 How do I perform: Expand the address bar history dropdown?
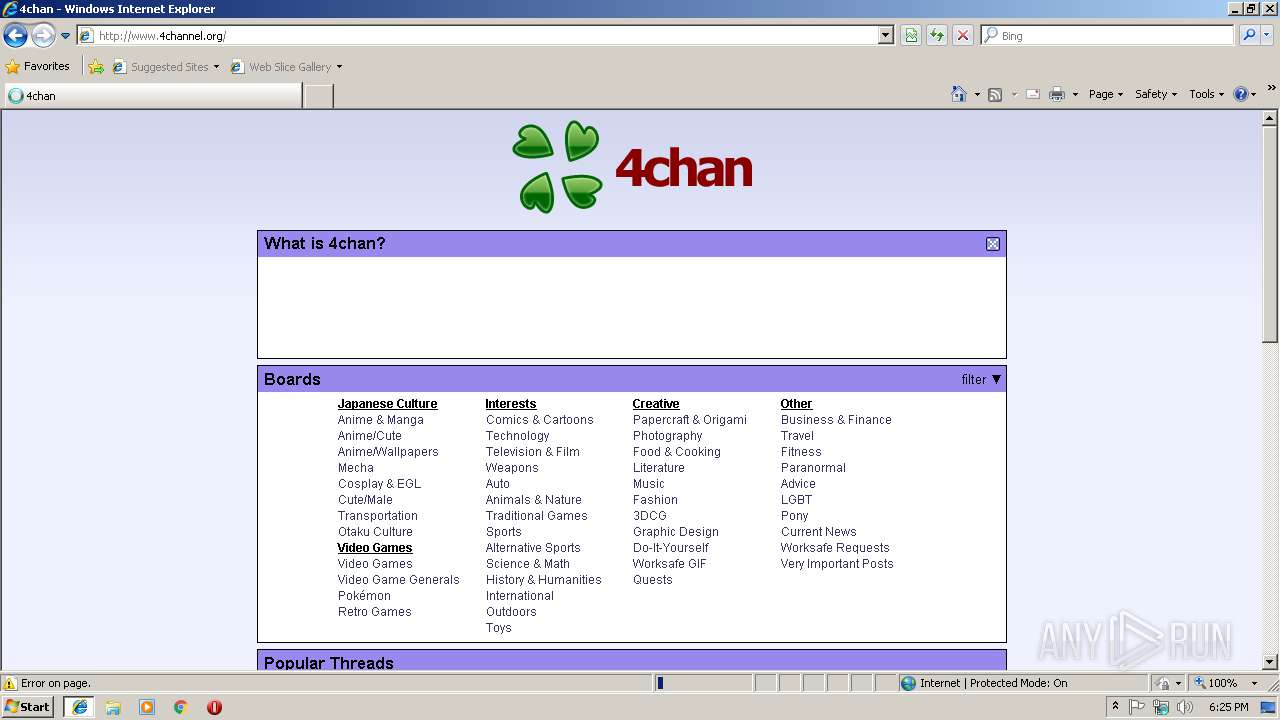pyautogui.click(x=886, y=35)
